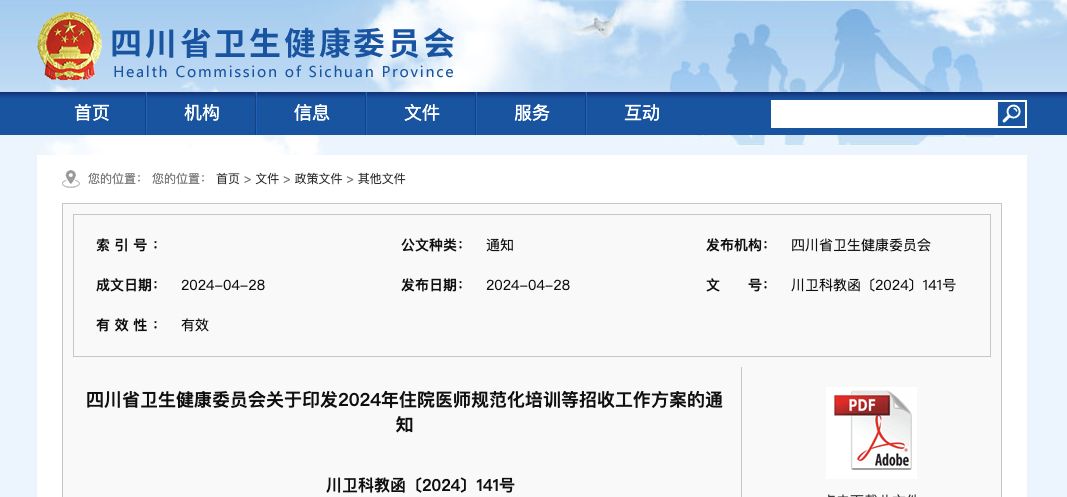Click the location pin icon
This screenshot has width=1067, height=497.
(71, 179)
